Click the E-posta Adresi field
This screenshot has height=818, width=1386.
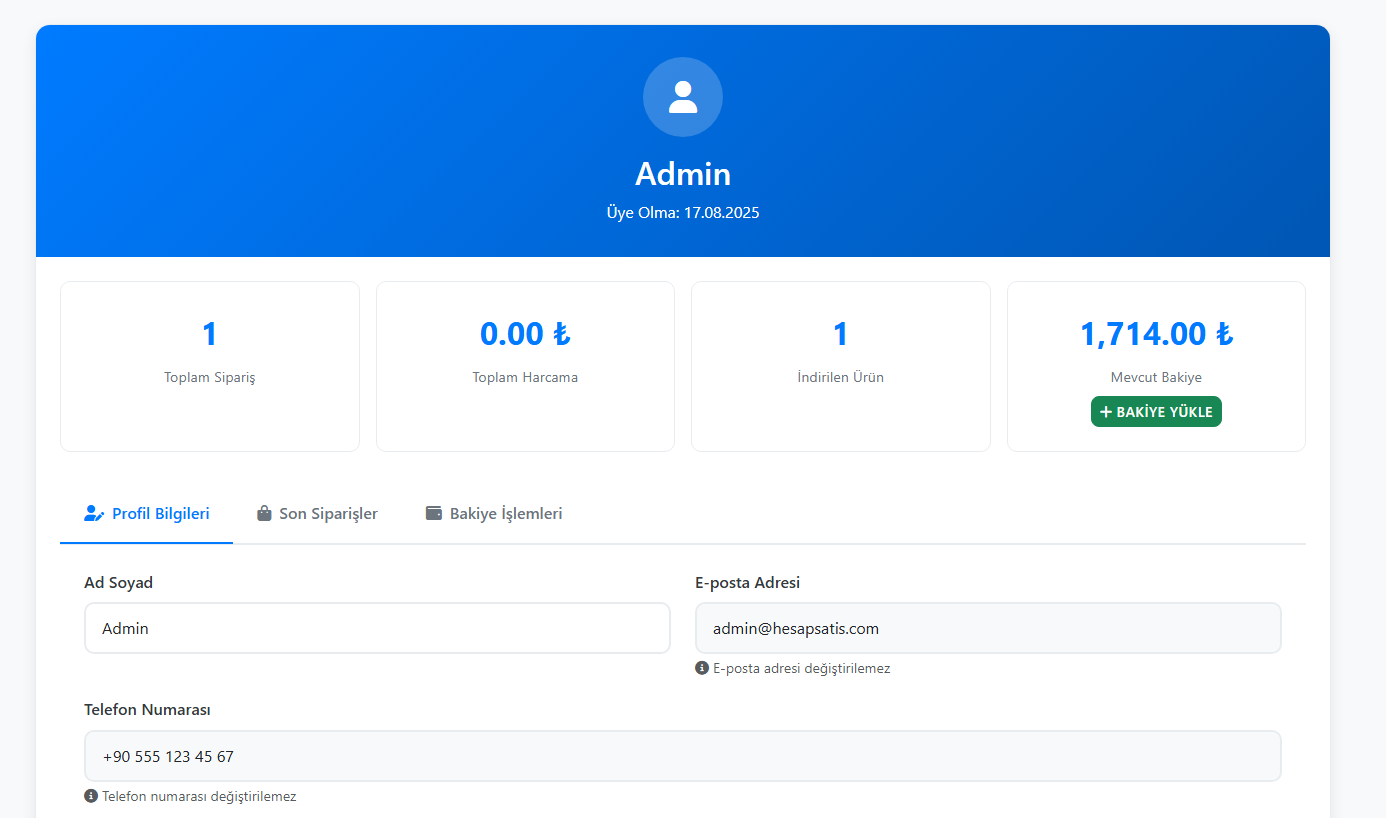point(988,628)
